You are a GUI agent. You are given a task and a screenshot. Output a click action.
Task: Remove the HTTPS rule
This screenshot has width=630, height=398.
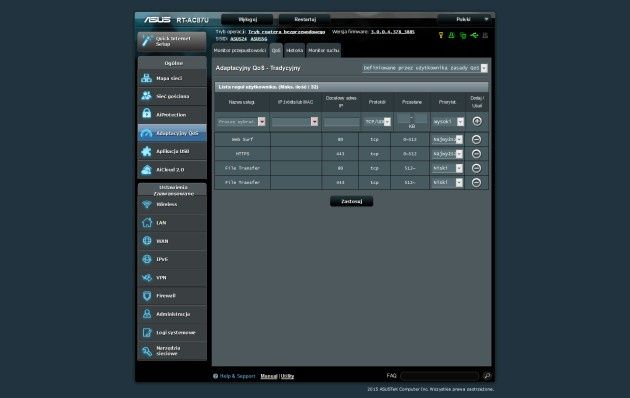click(477, 154)
